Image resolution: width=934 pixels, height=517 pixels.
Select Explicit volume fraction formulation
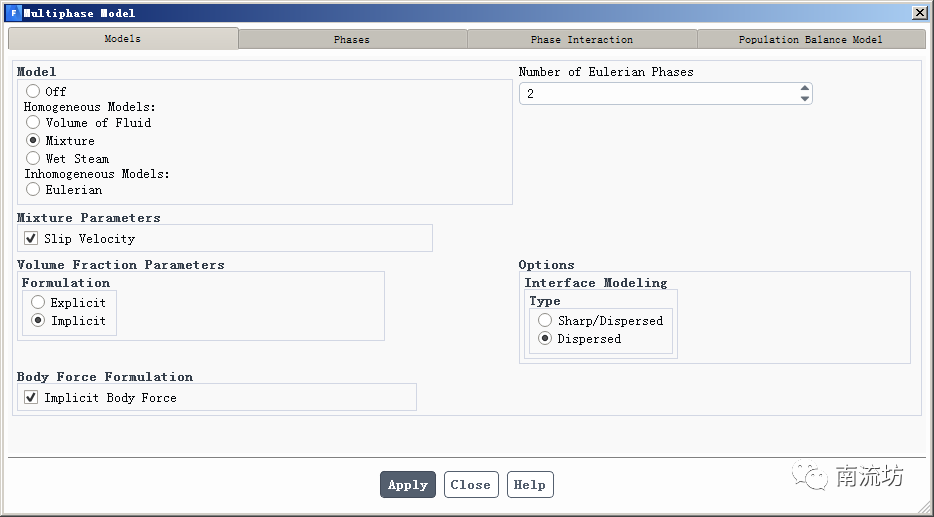tap(38, 302)
